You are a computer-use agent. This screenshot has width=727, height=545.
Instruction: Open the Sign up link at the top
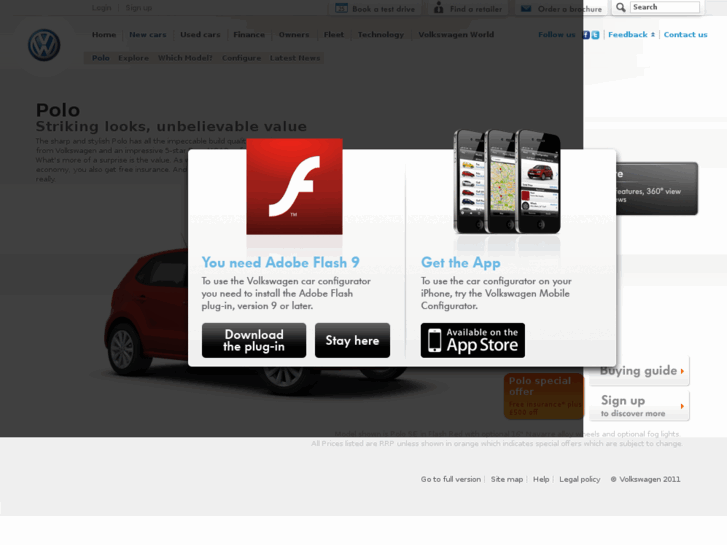tap(139, 8)
